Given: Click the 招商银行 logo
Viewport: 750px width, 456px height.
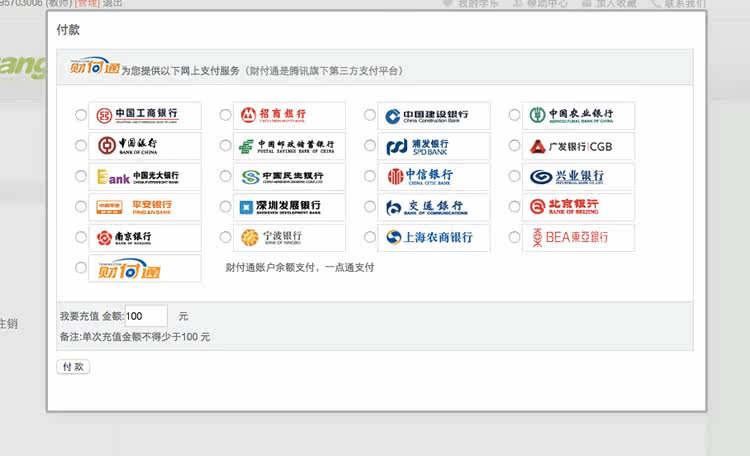Looking at the screenshot, I should [289, 115].
